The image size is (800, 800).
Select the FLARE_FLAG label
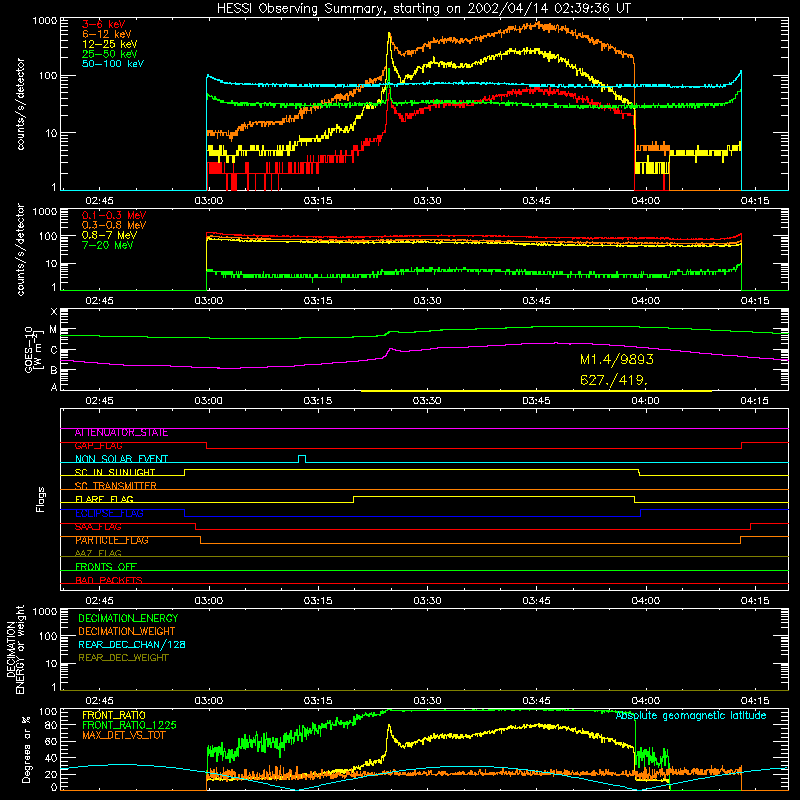point(104,499)
